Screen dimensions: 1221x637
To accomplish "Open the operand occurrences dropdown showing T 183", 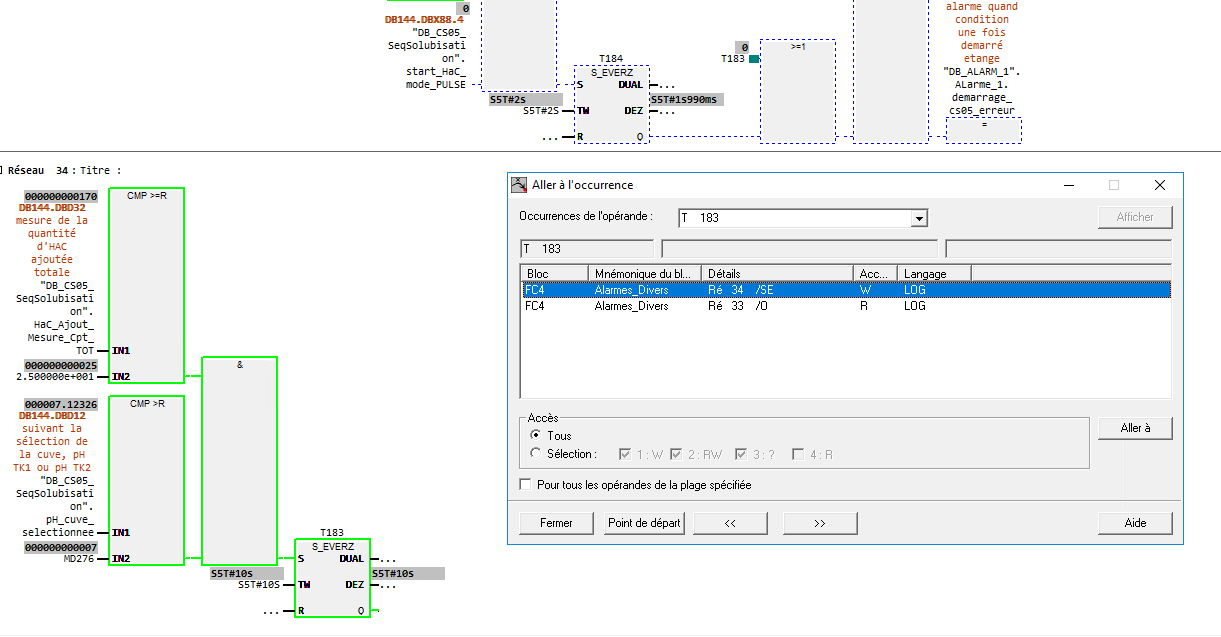I will tap(919, 218).
